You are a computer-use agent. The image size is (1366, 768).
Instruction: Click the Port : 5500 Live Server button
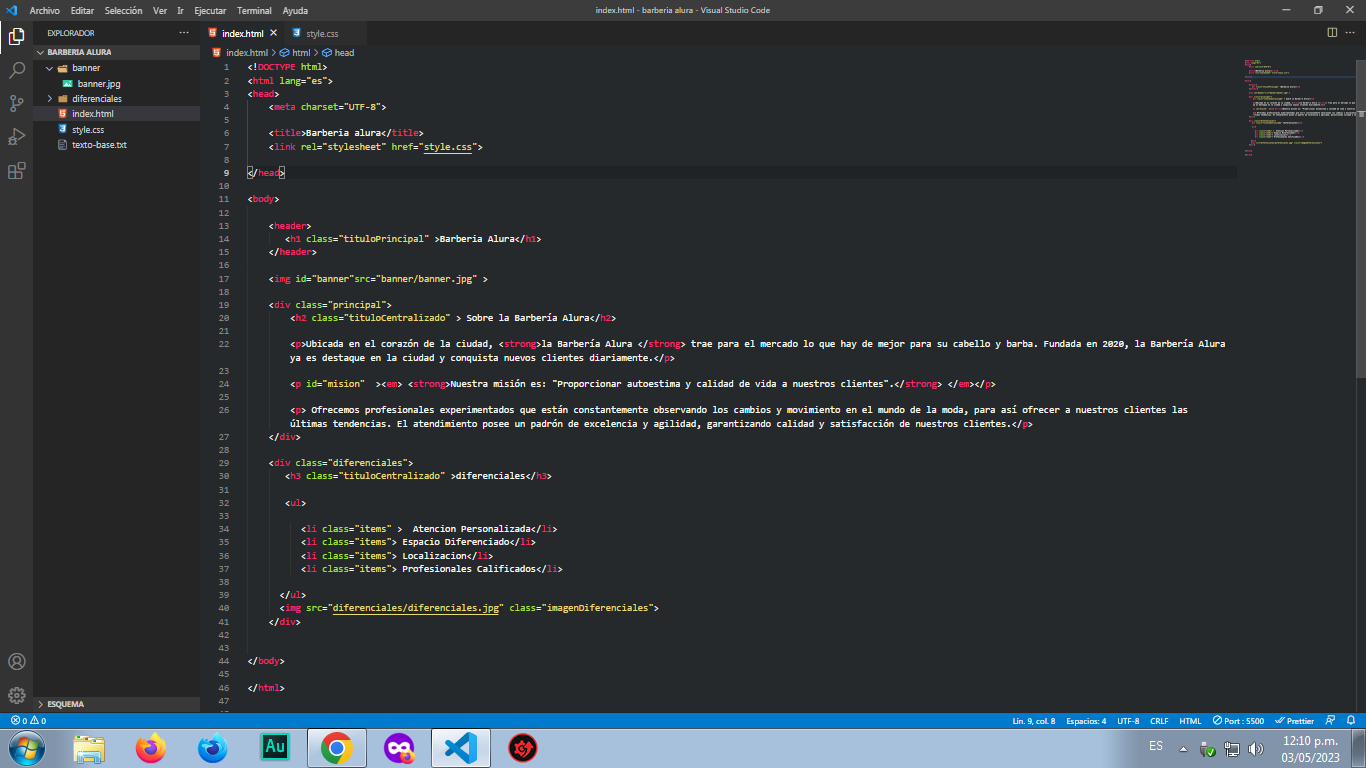(1238, 721)
